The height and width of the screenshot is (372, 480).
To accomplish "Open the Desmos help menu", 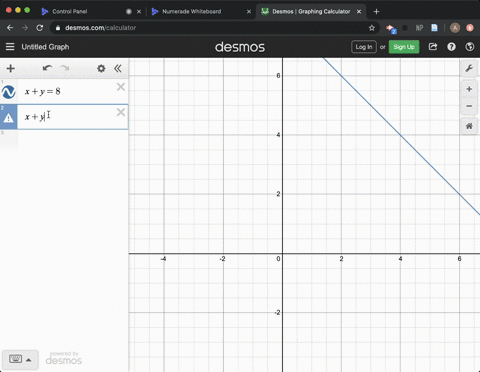I will tap(451, 47).
